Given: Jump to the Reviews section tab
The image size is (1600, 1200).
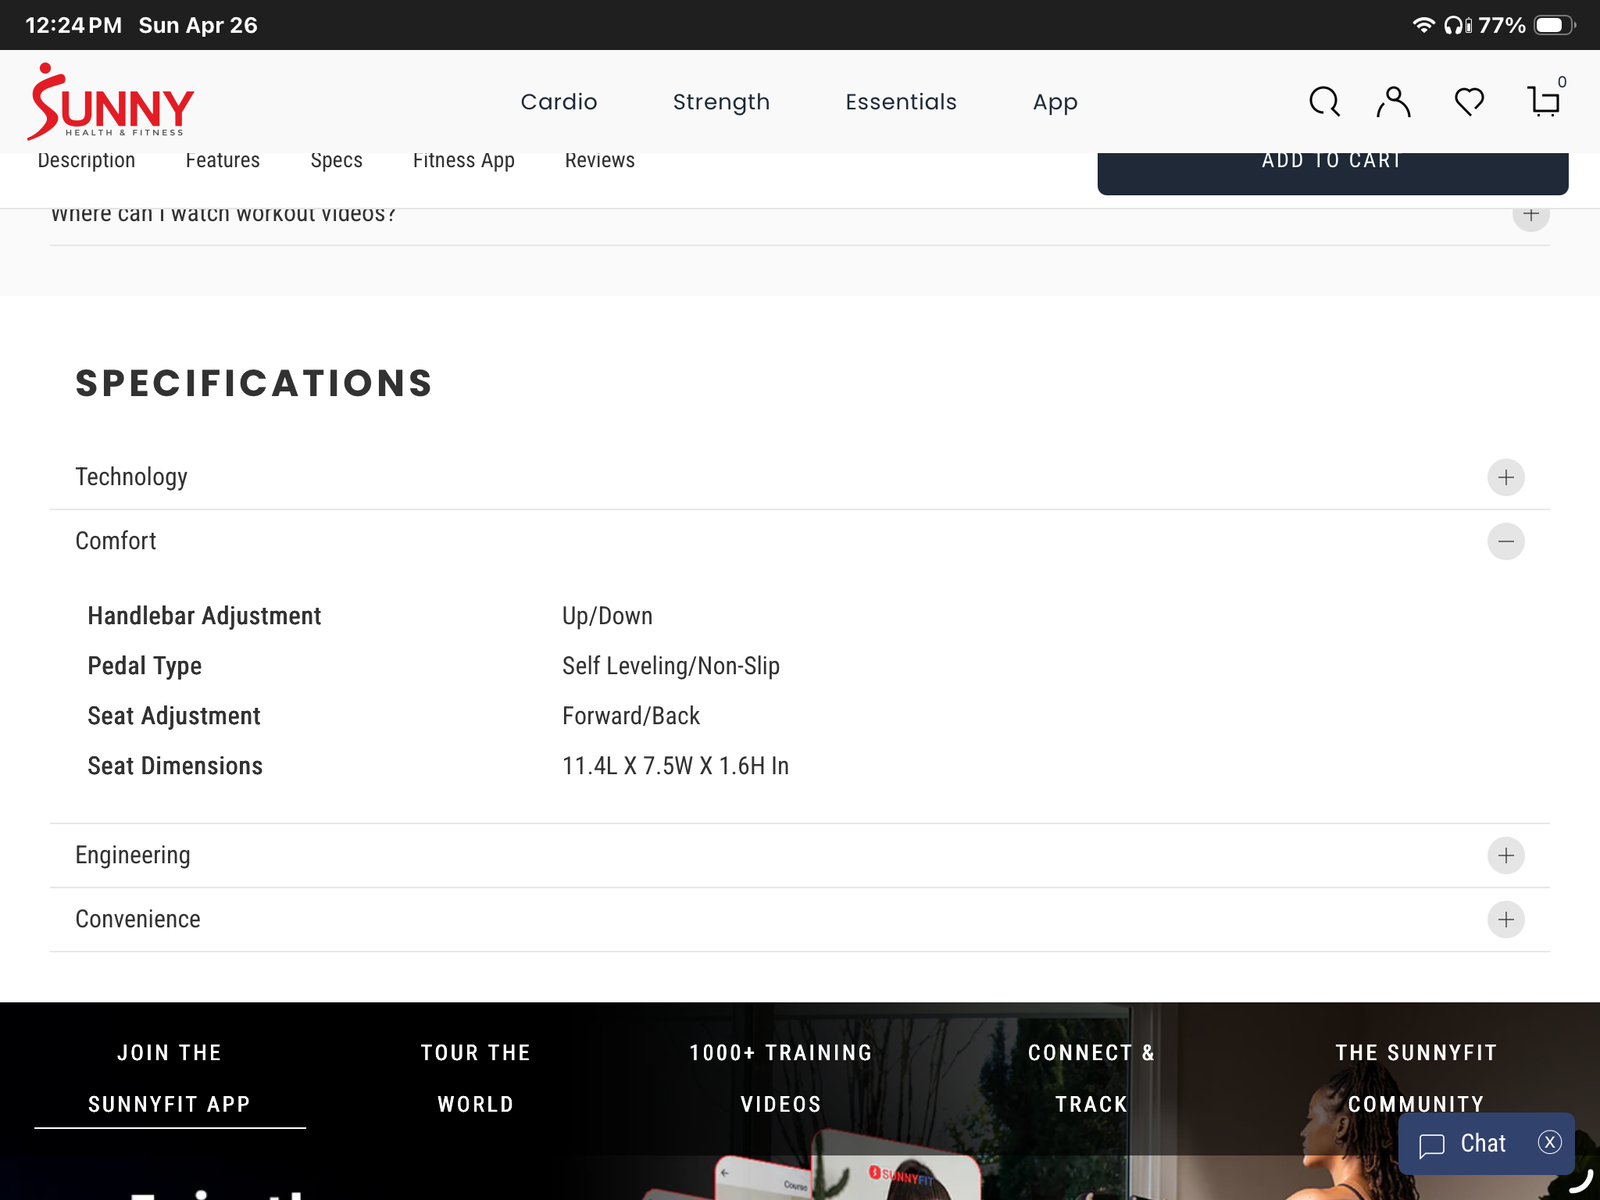Looking at the screenshot, I should [x=599, y=162].
